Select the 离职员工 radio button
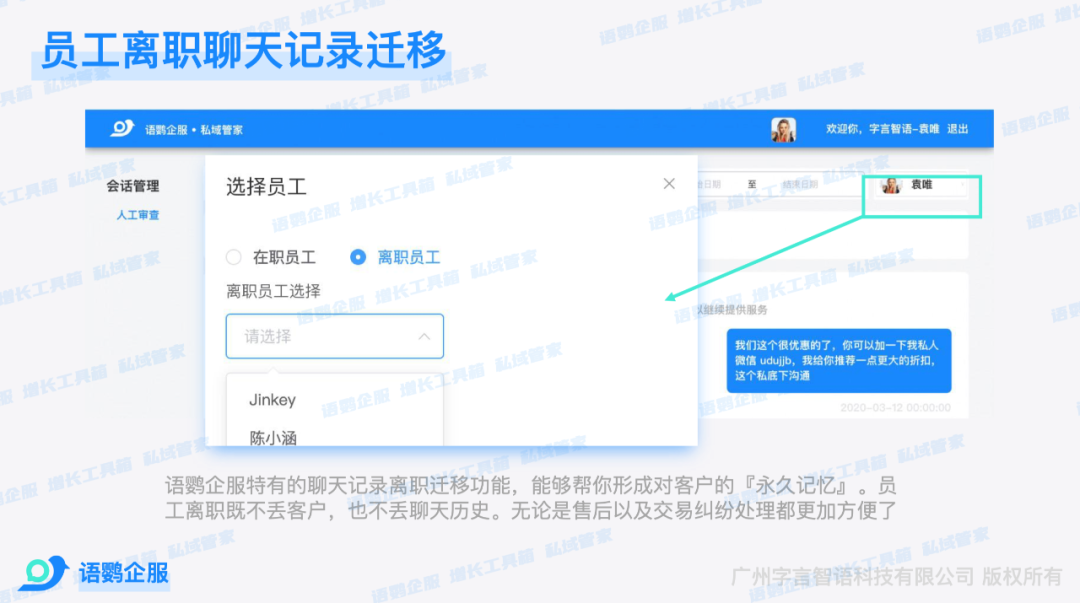The image size is (1080, 603). pos(358,257)
